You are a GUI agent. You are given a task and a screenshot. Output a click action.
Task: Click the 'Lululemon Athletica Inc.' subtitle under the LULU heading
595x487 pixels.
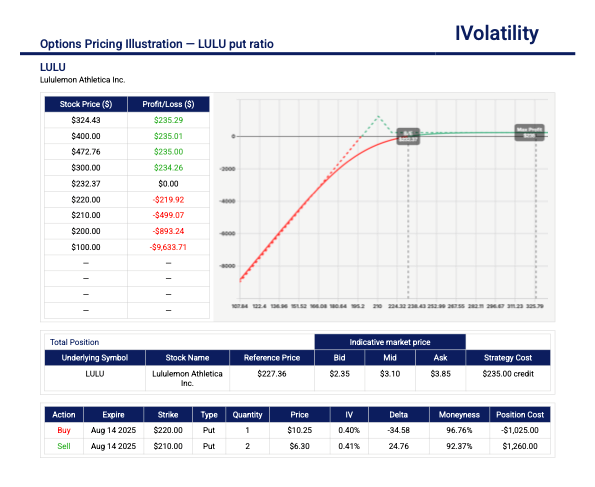[82, 80]
